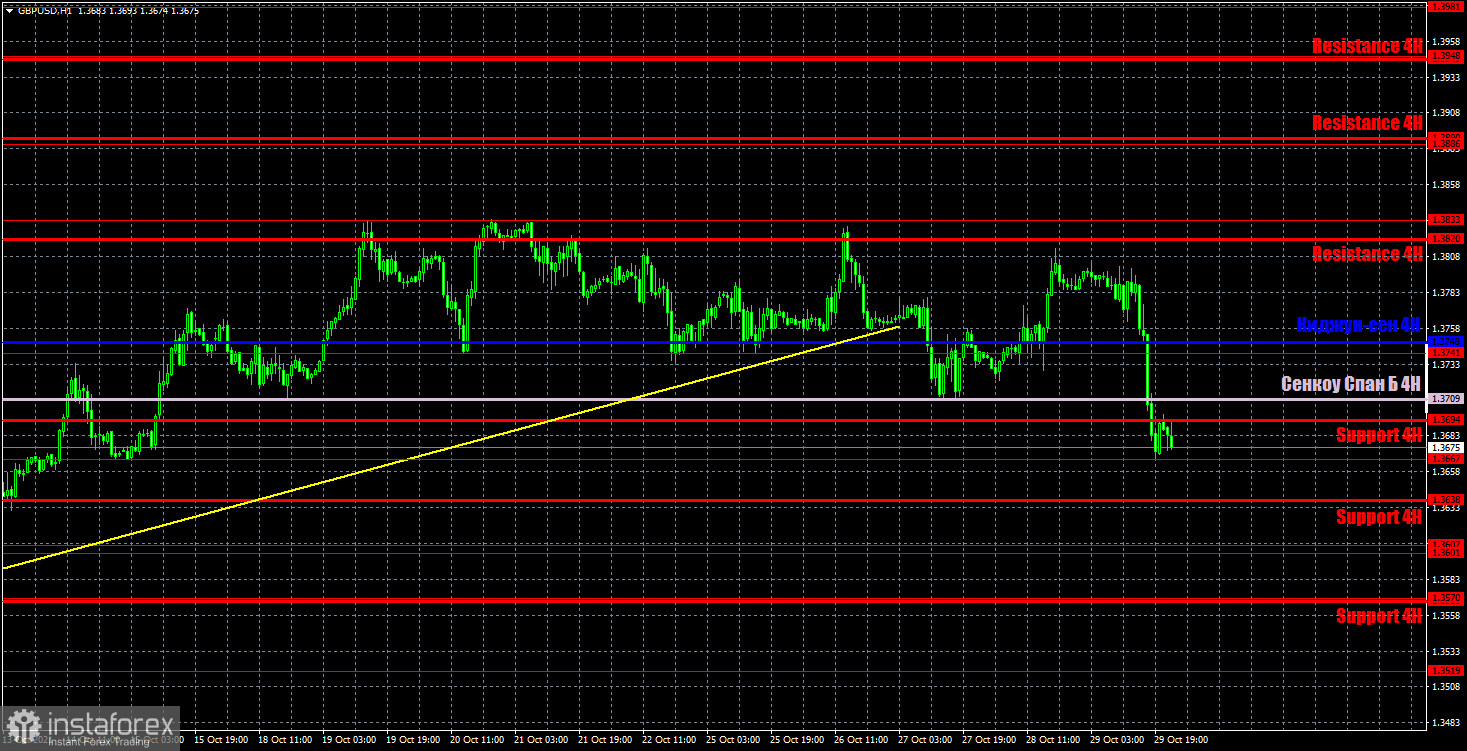Click the 1.3483 price axis value
The height and width of the screenshot is (751, 1467).
[1447, 723]
